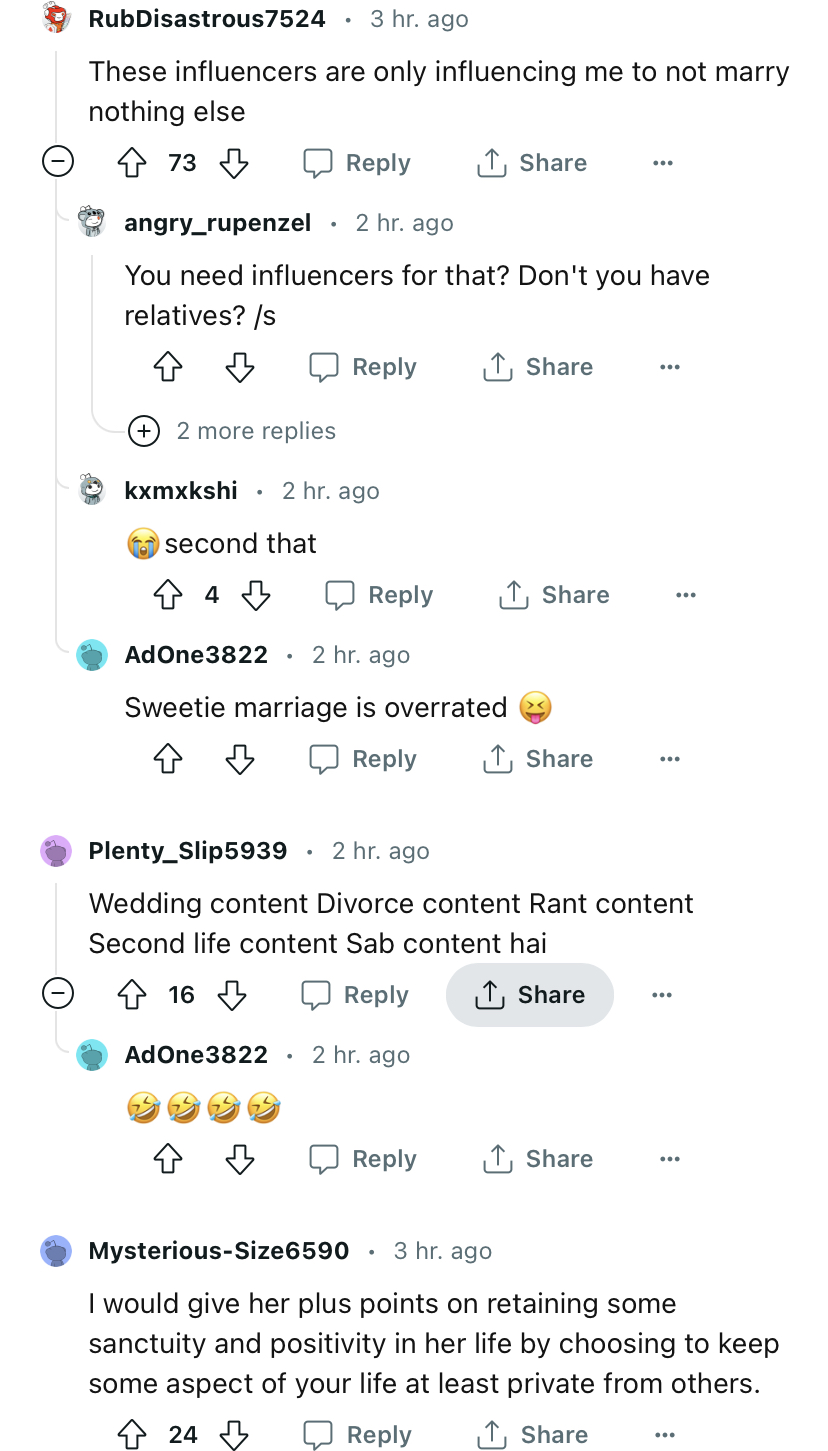Viewport: 828px width, 1451px height.
Task: Downvote RubDisastrous7524's comment with 73 votes
Action: tap(234, 163)
